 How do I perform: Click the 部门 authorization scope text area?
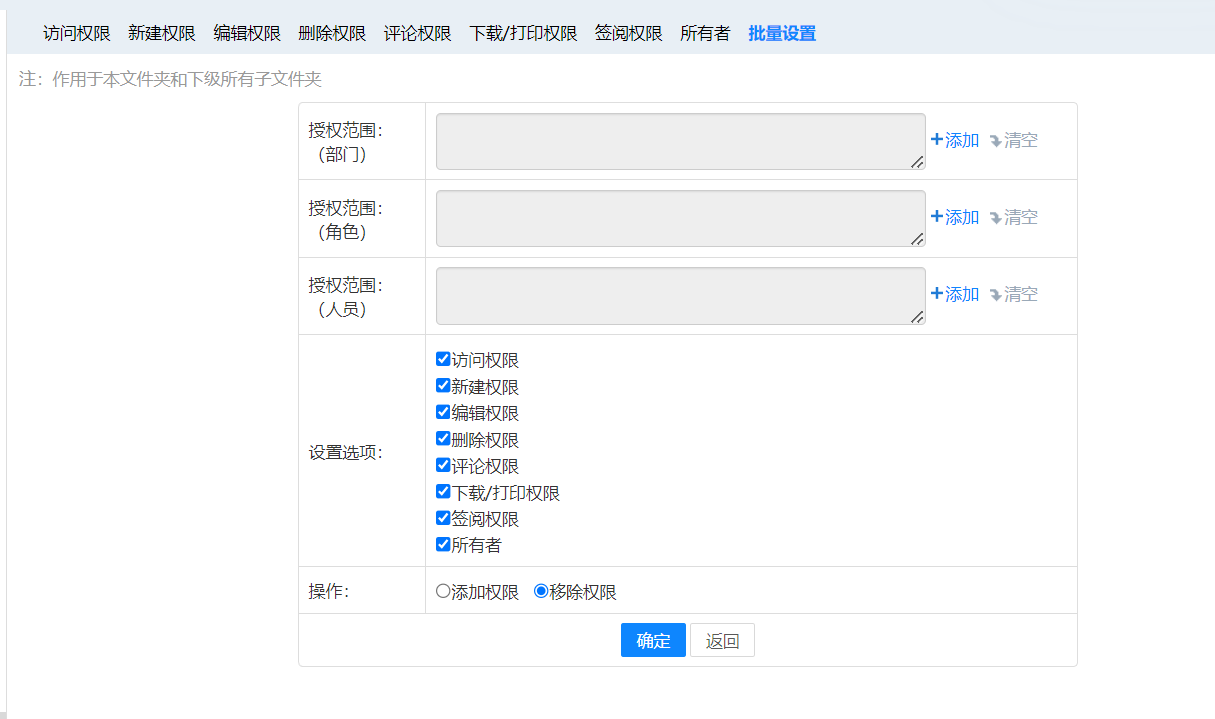coord(680,141)
